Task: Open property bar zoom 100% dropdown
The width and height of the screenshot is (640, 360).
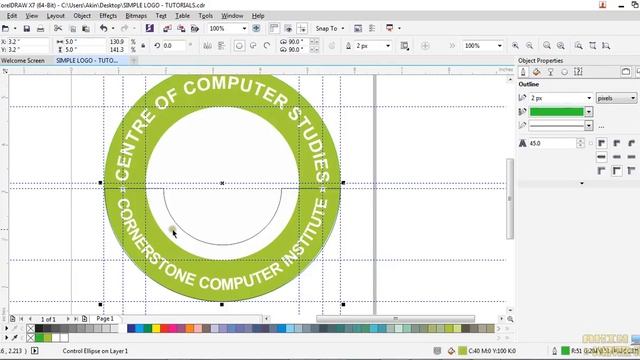Action: pos(500,46)
